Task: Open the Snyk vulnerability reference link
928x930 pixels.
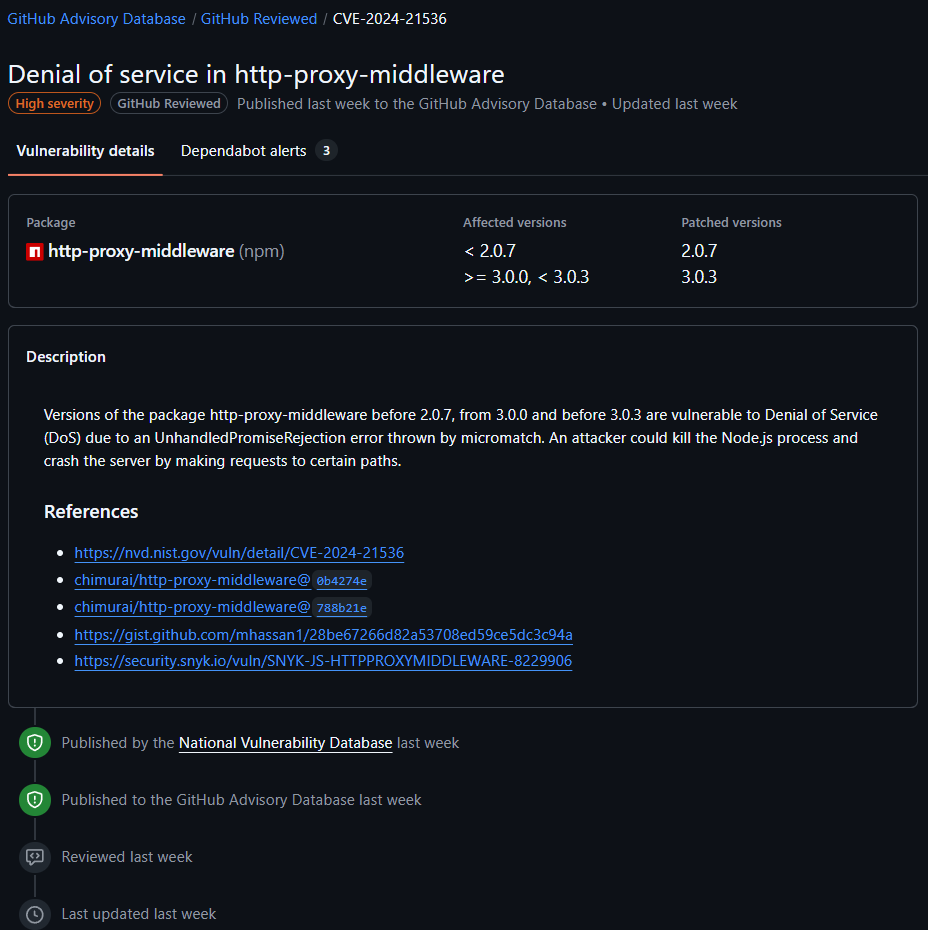Action: click(x=323, y=660)
